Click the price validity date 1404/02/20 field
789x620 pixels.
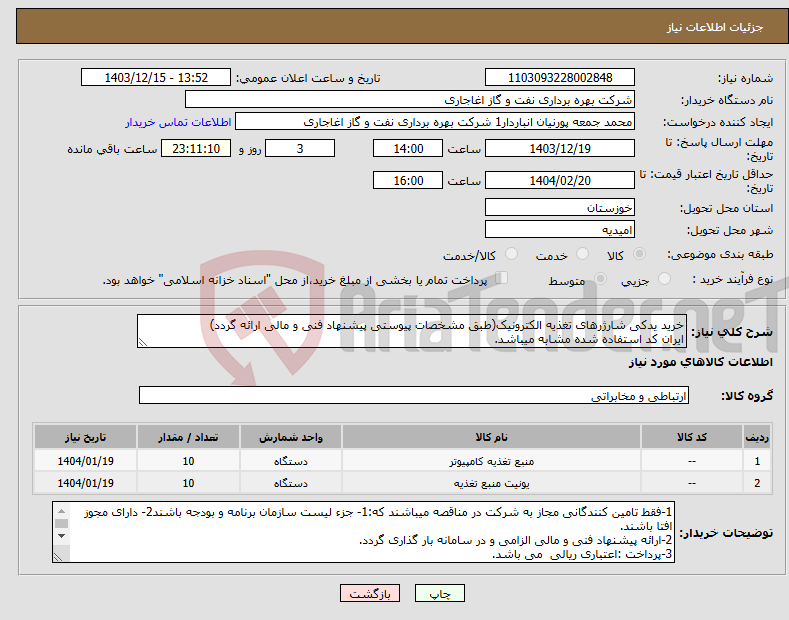pyautogui.click(x=560, y=180)
